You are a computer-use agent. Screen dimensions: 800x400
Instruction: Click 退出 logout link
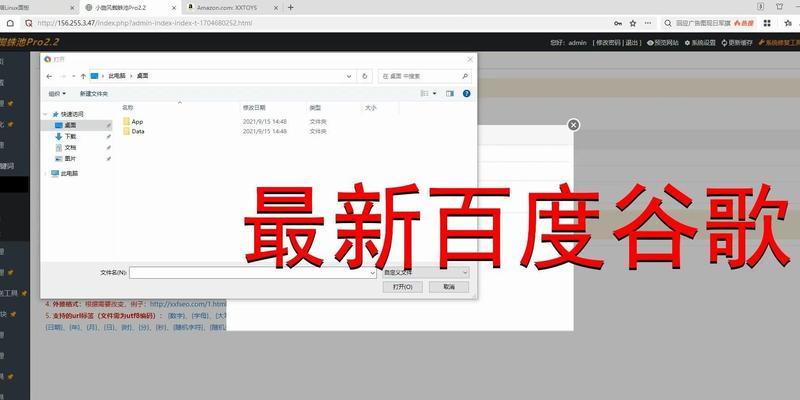point(632,43)
